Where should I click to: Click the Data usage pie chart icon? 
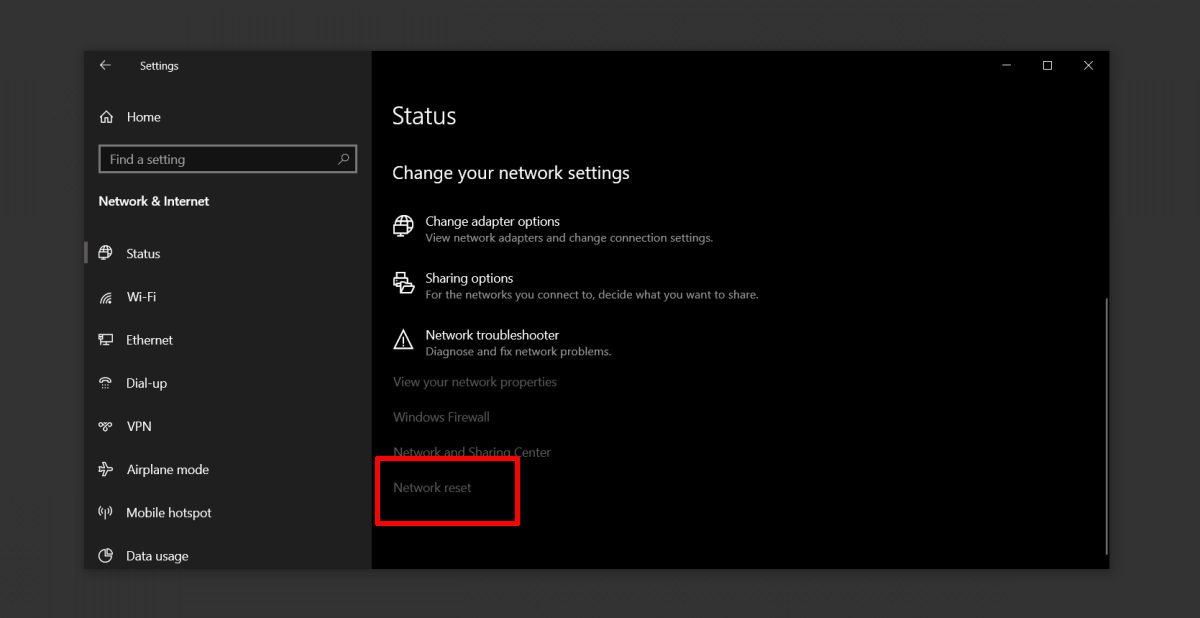[x=106, y=555]
